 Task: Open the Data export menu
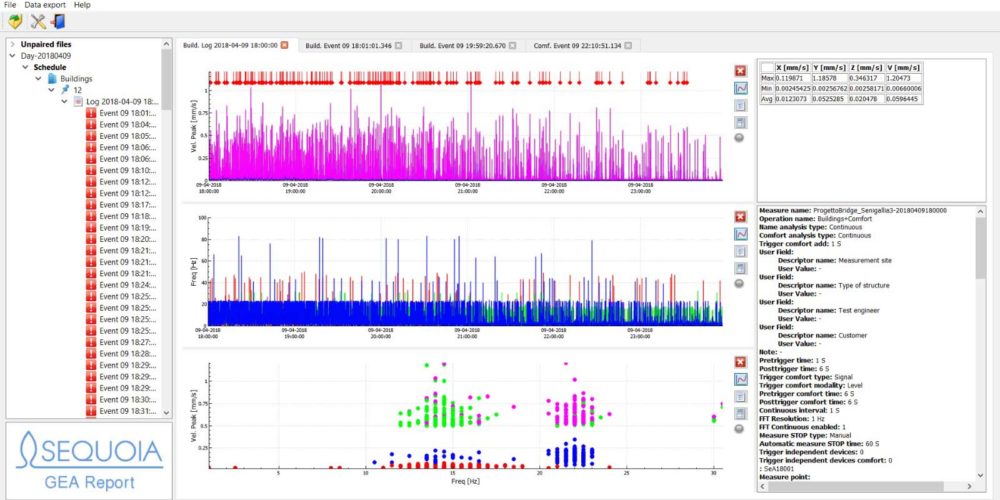(45, 5)
